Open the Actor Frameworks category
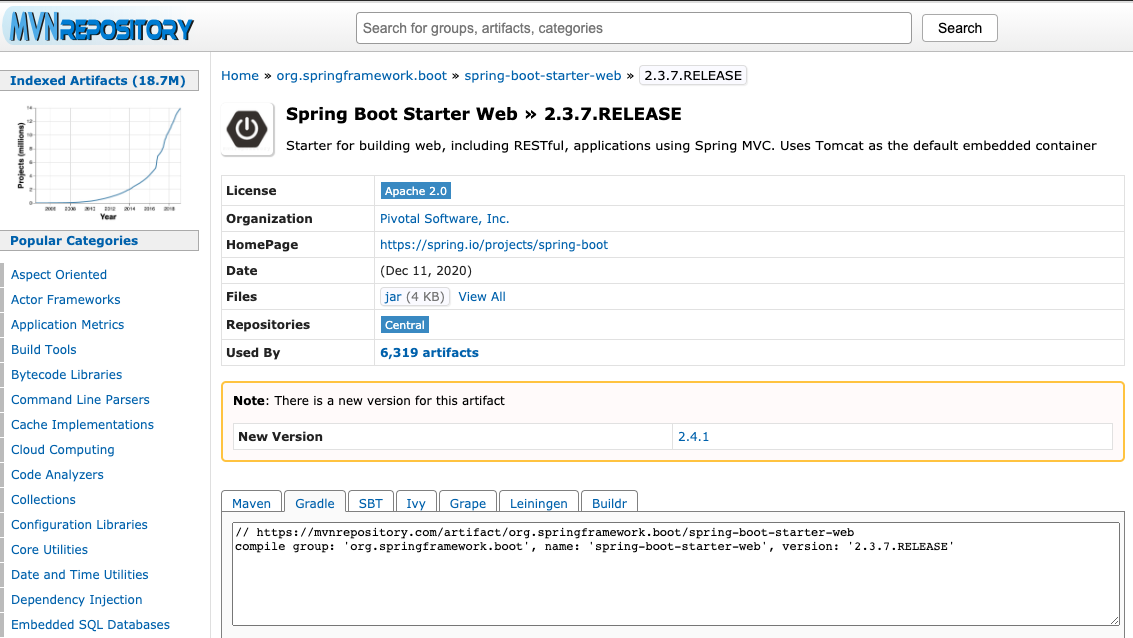Viewport: 1133px width, 638px height. pyautogui.click(x=65, y=300)
